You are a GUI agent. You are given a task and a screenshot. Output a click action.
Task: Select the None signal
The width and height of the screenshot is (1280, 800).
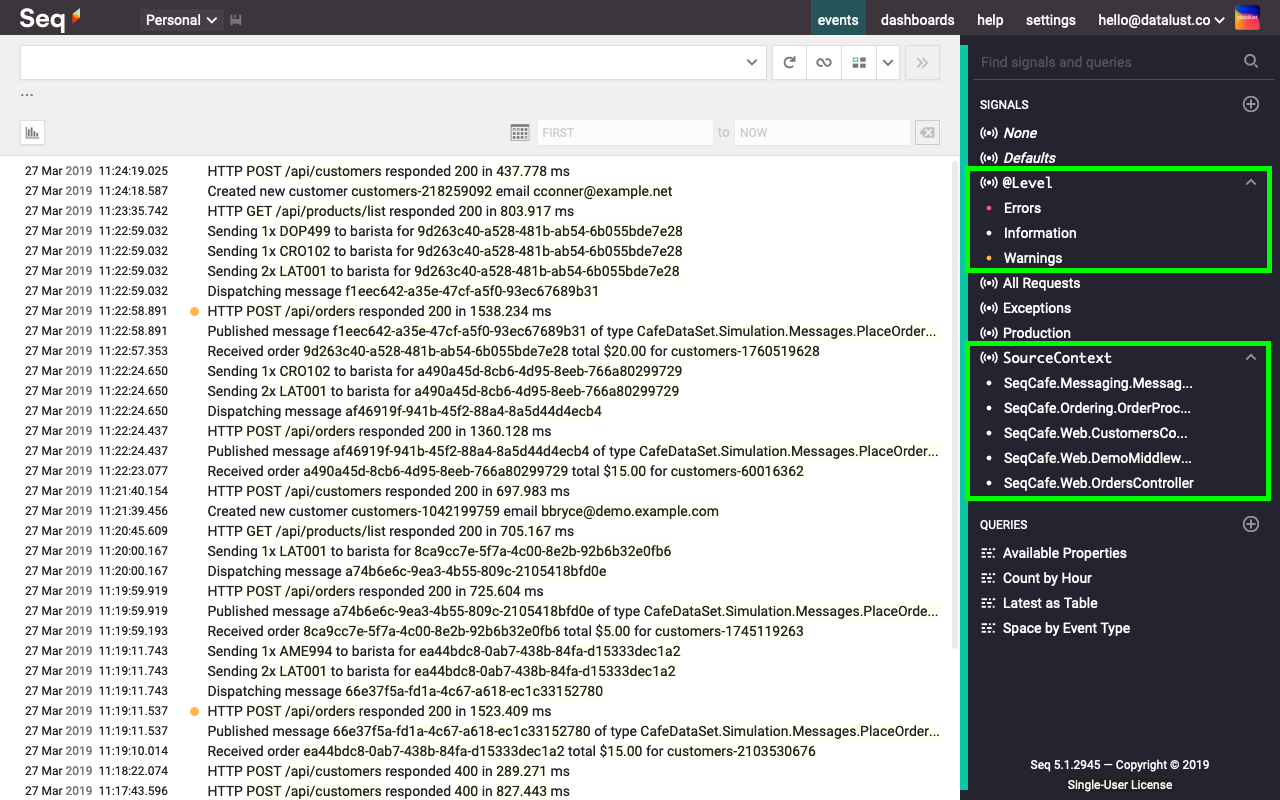pyautogui.click(x=1020, y=133)
